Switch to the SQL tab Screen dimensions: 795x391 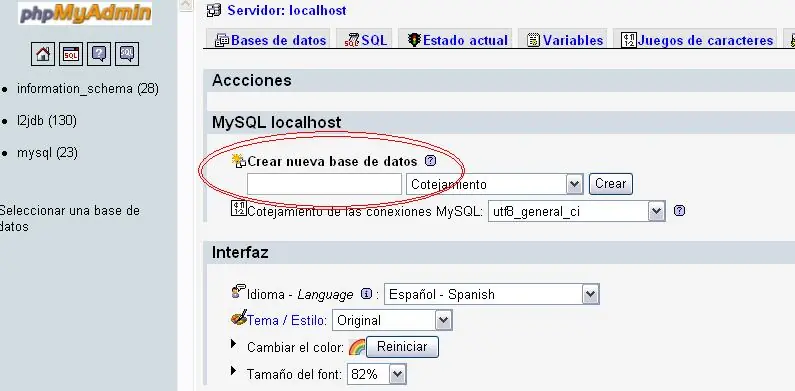tap(365, 40)
